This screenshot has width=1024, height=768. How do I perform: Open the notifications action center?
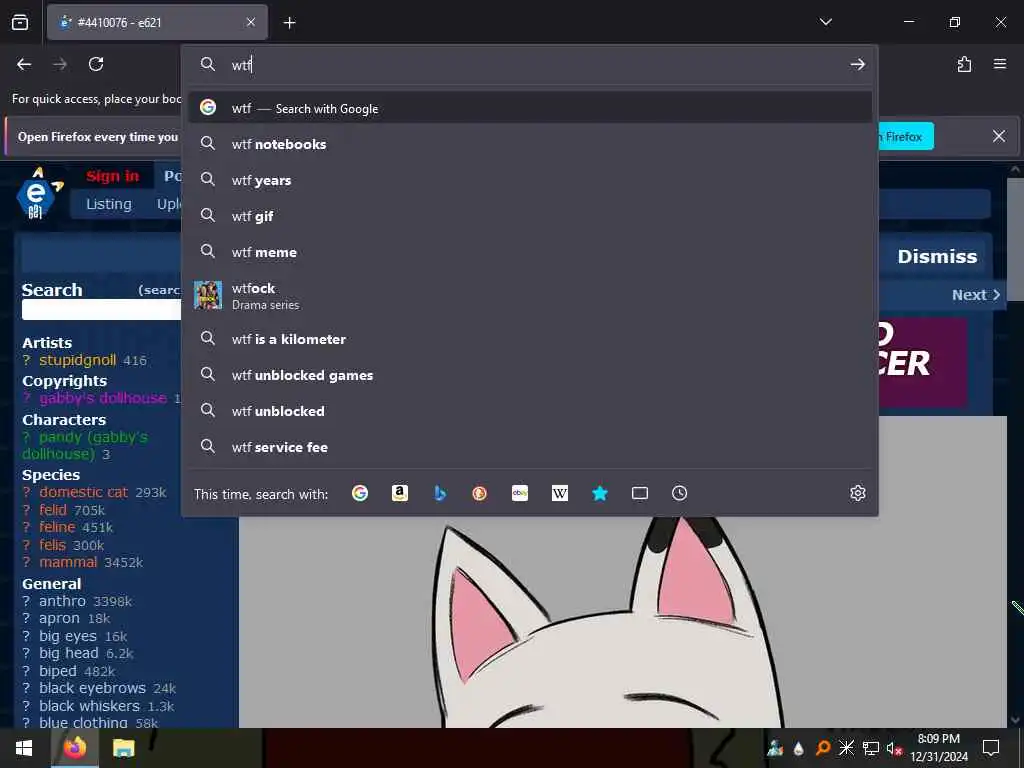tap(991, 748)
